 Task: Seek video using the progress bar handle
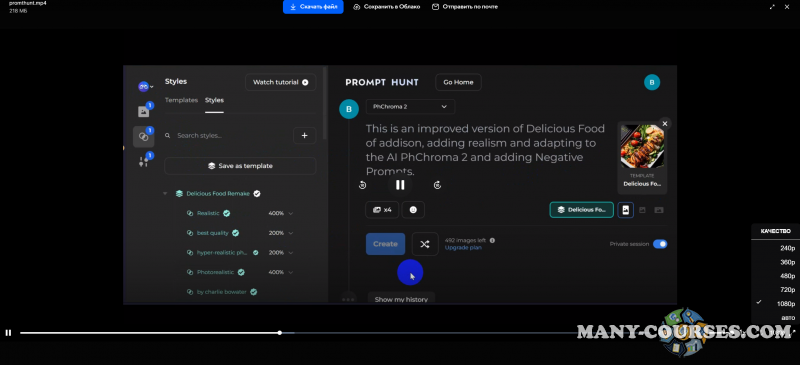pos(280,333)
